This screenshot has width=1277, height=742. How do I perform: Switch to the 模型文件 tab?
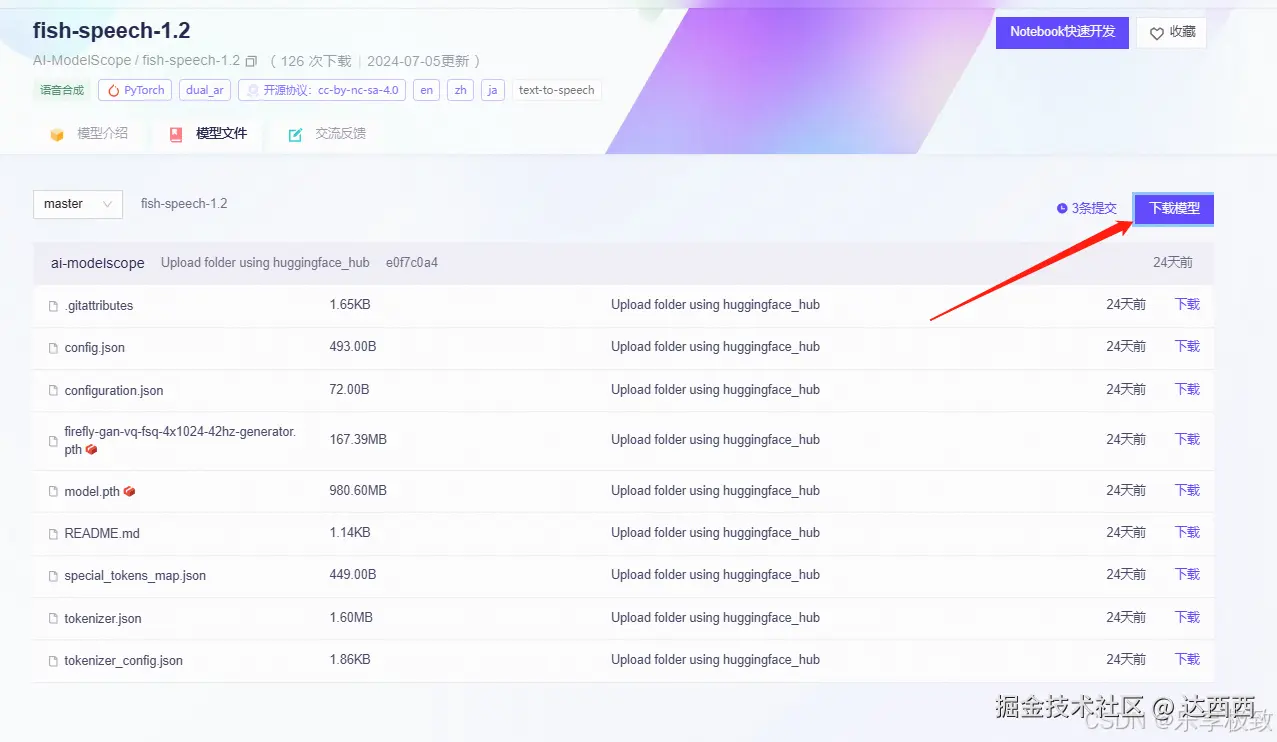tap(208, 134)
